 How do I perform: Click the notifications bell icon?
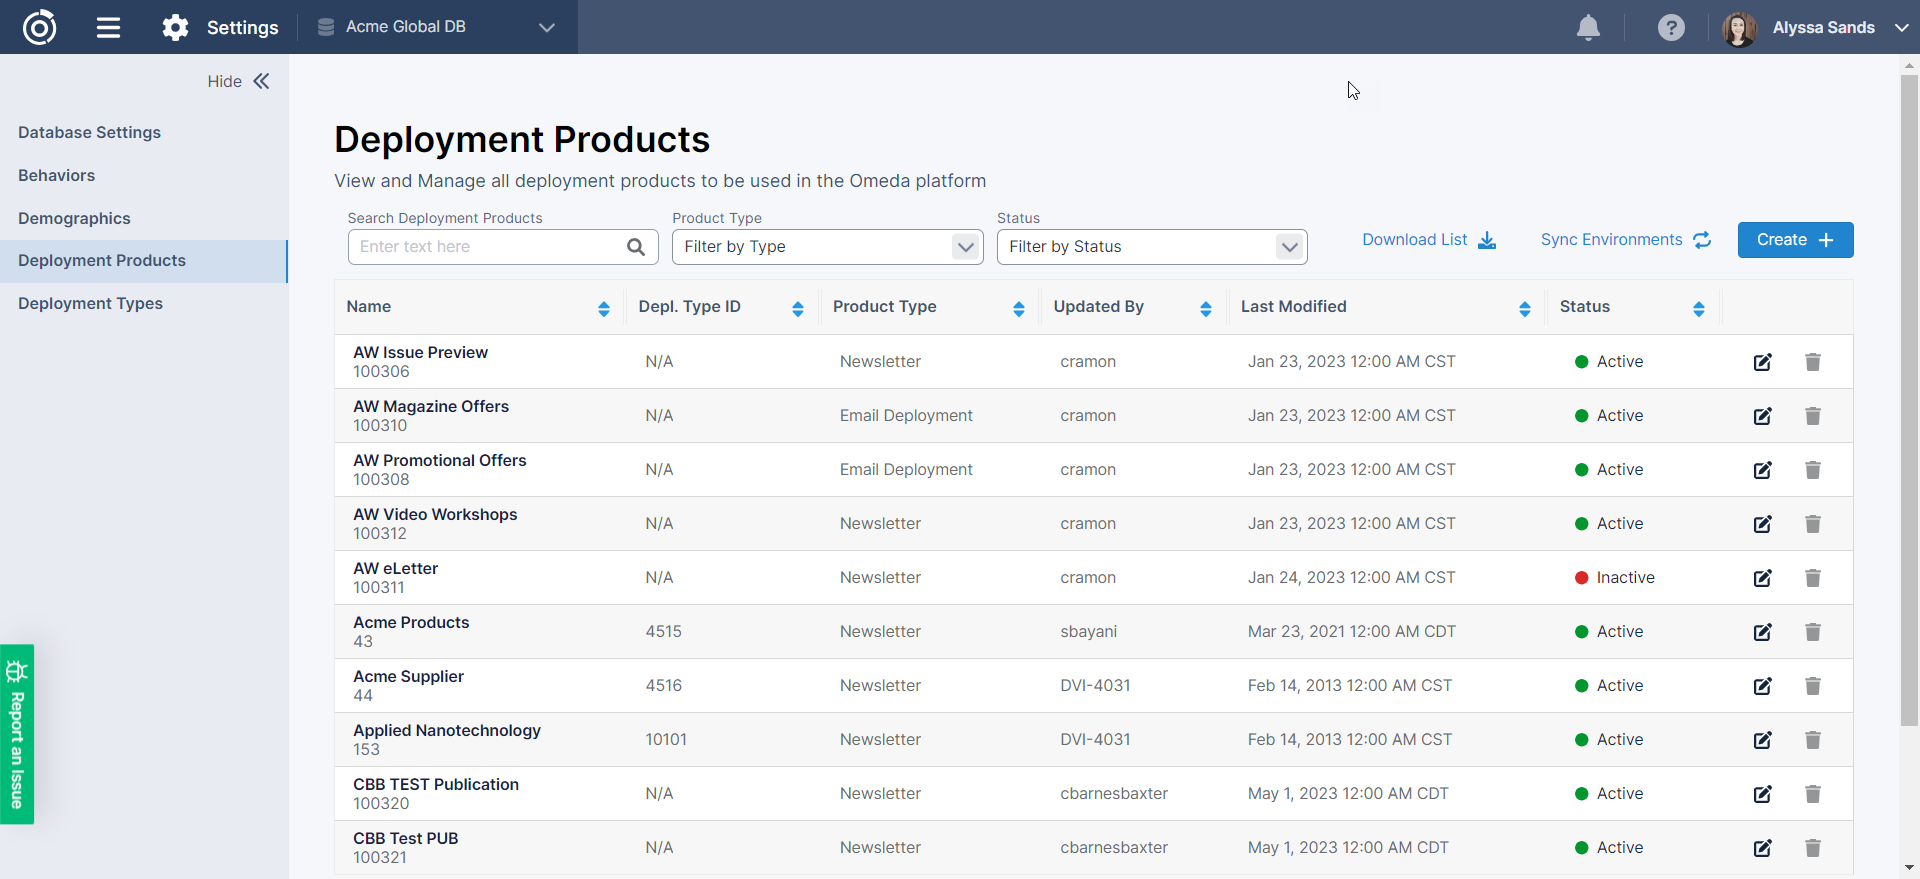[x=1588, y=27]
